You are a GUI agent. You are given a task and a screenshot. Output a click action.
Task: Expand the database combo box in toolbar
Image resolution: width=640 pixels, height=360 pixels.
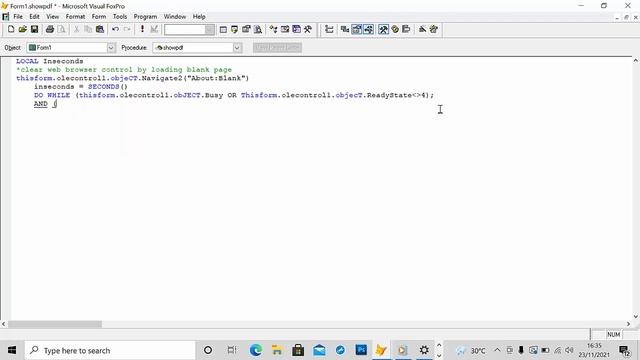[x=209, y=30]
